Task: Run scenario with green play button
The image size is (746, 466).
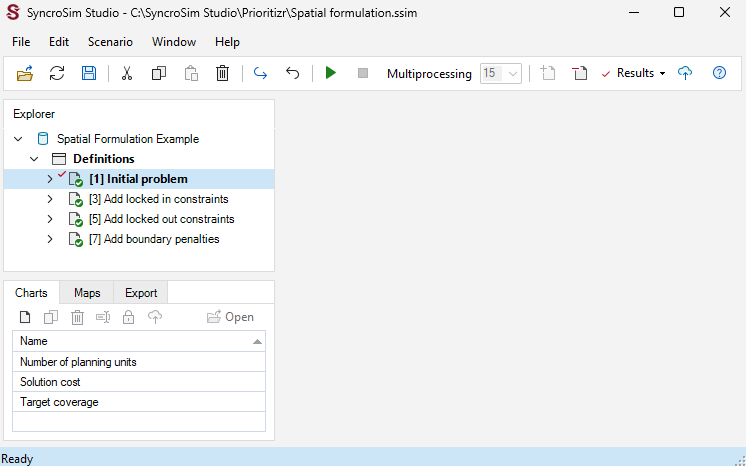Action: [x=331, y=73]
